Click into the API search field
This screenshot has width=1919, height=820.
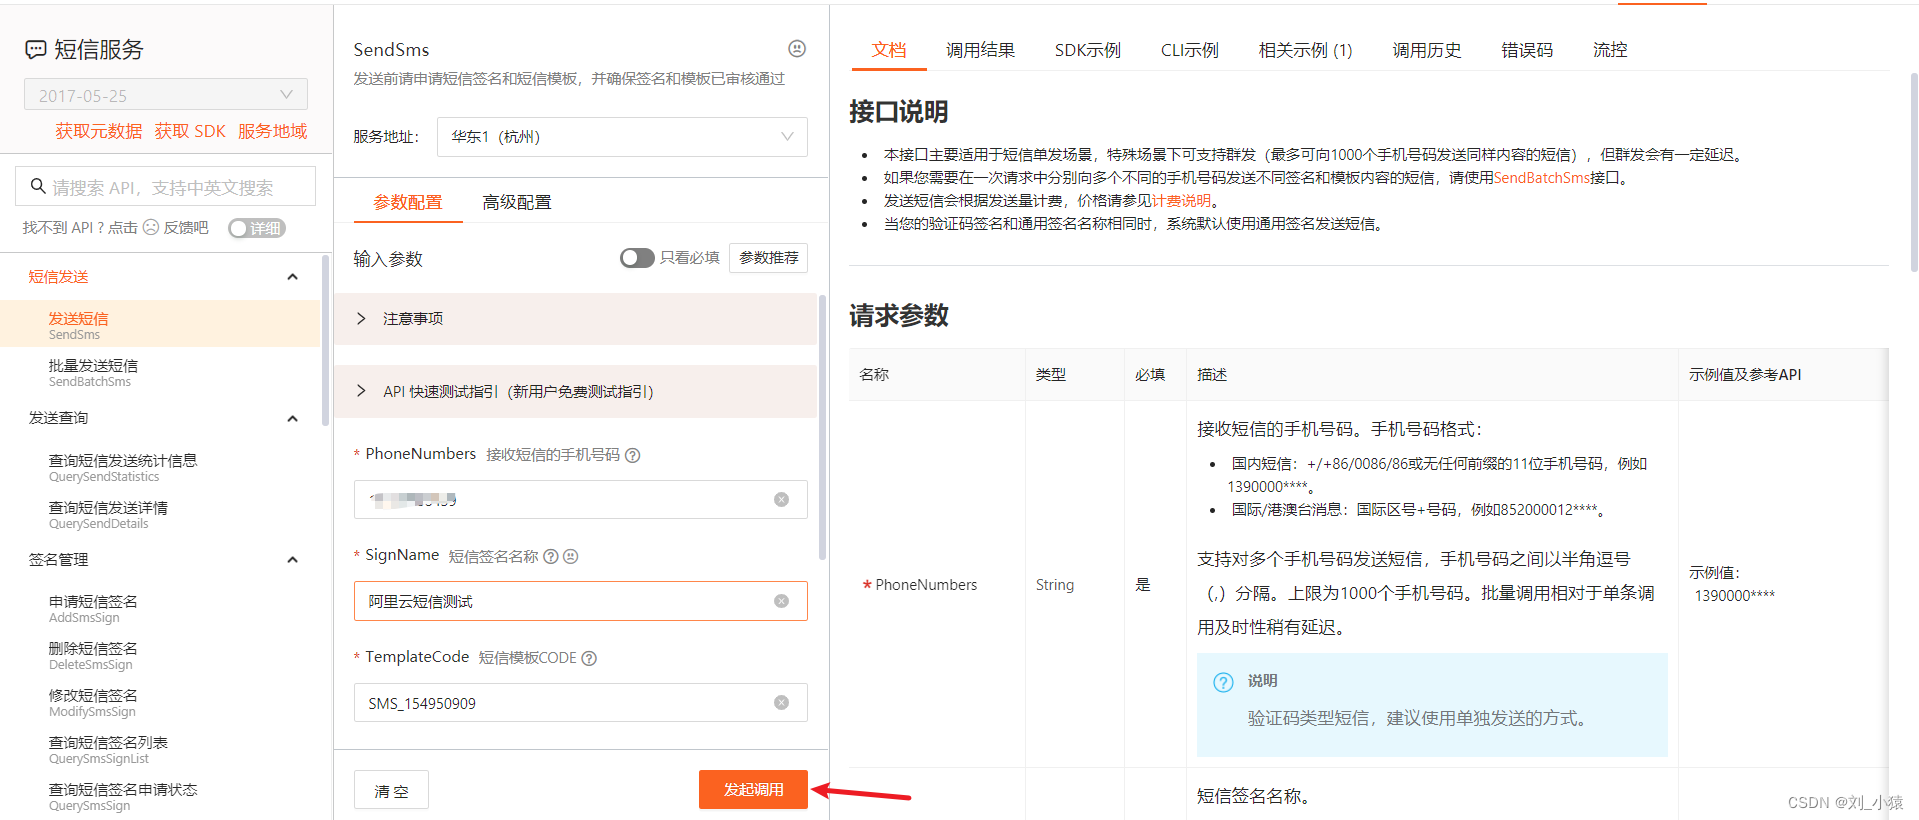(166, 187)
